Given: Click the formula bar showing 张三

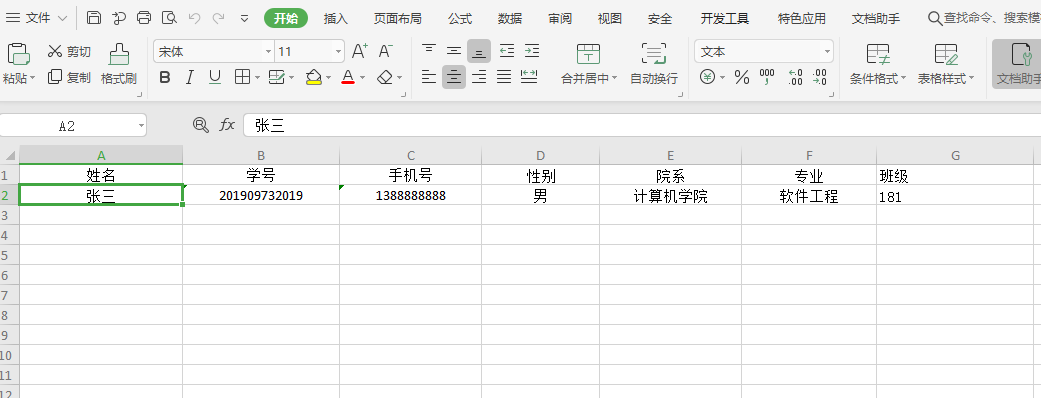Looking at the screenshot, I should 642,125.
